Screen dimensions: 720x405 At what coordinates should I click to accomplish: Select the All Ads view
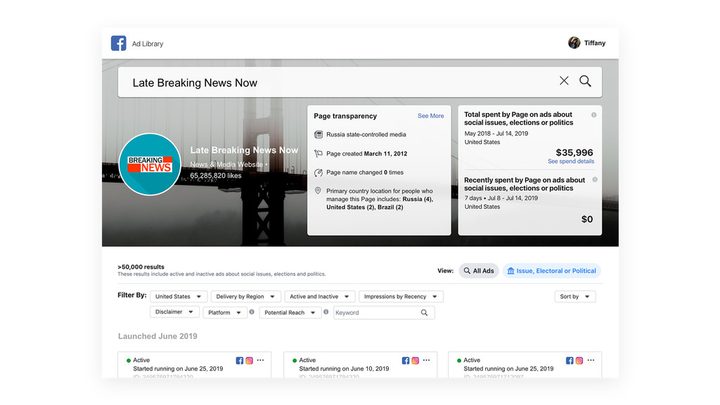[x=478, y=271]
